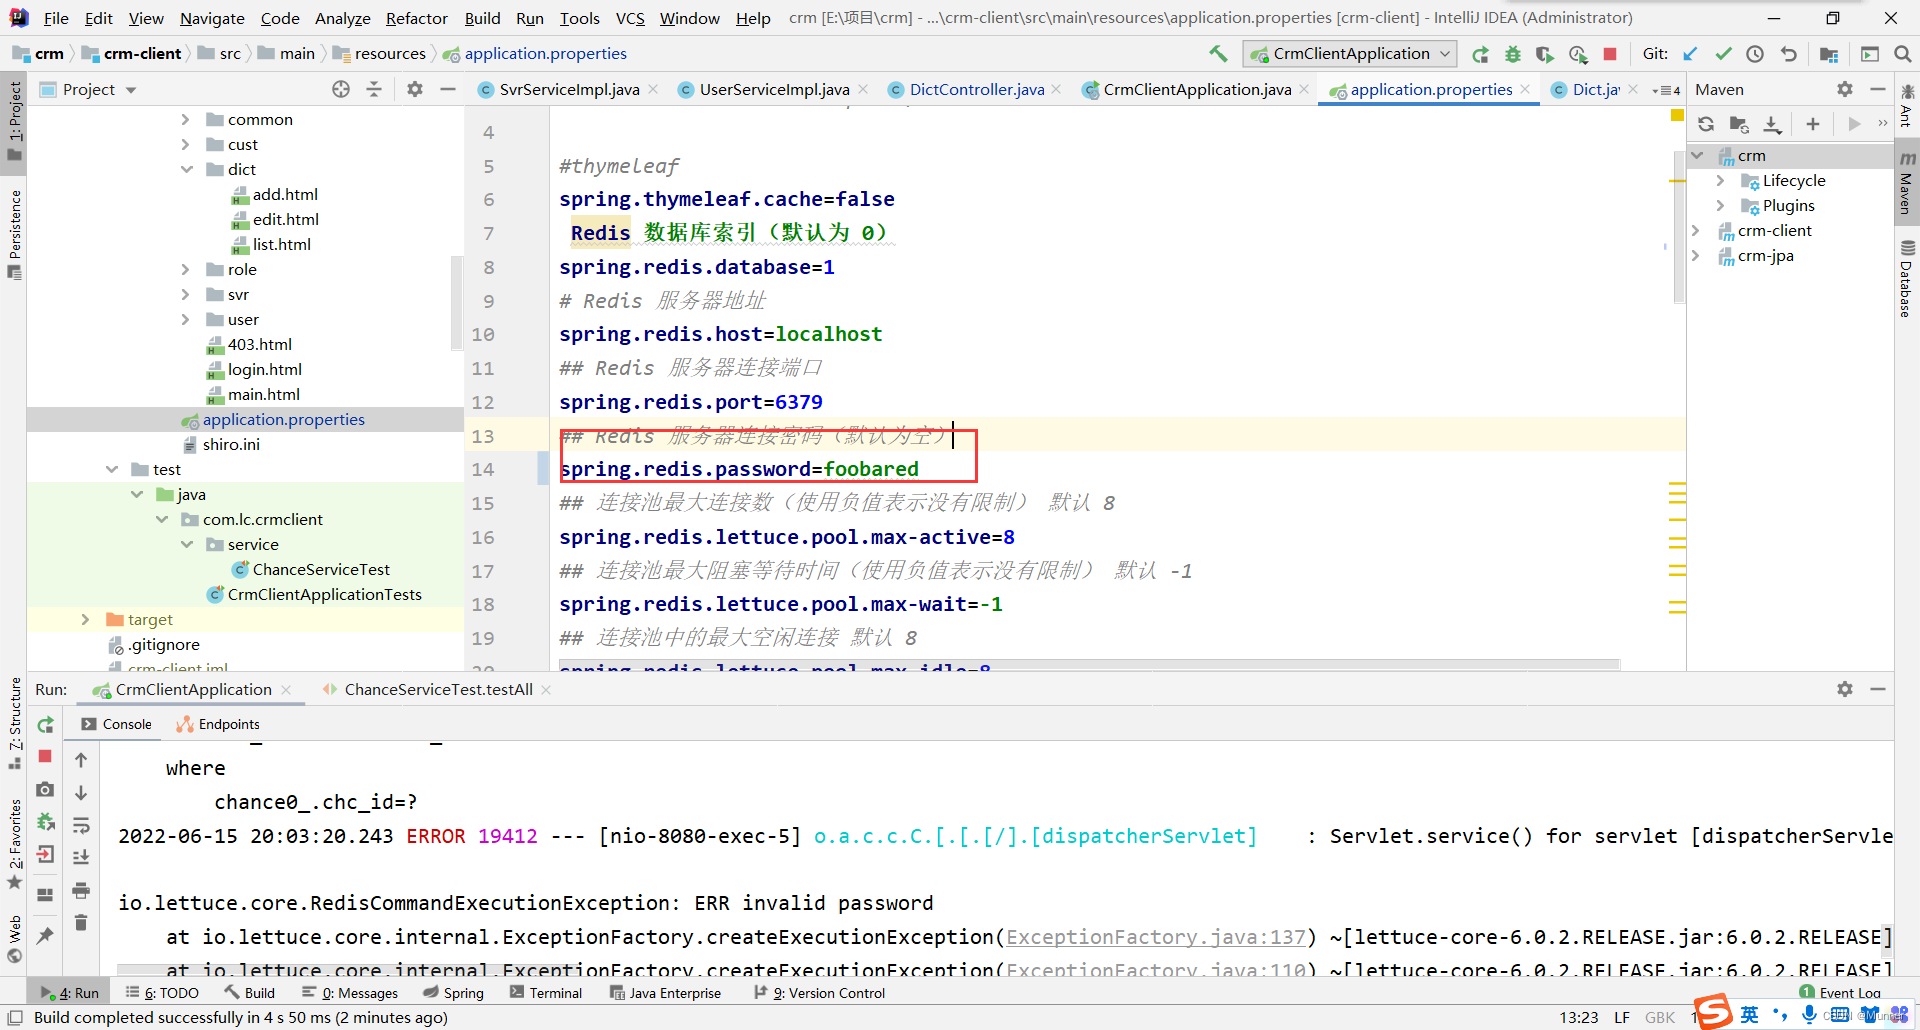This screenshot has height=1030, width=1920.
Task: Revert changes with the rollback icon
Action: 1788,54
